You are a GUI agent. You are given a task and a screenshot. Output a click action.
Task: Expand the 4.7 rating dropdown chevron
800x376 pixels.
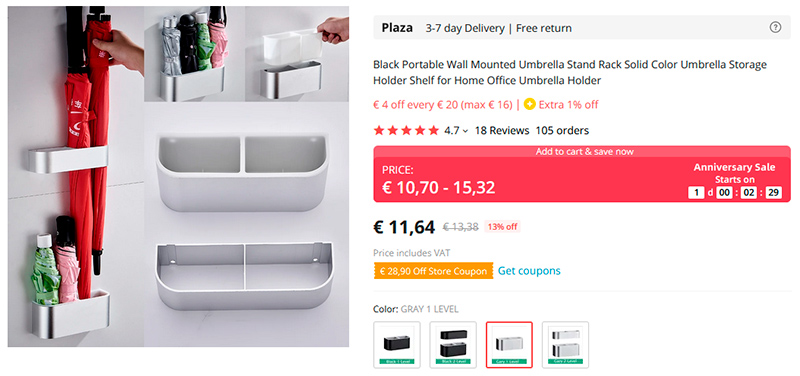point(465,131)
